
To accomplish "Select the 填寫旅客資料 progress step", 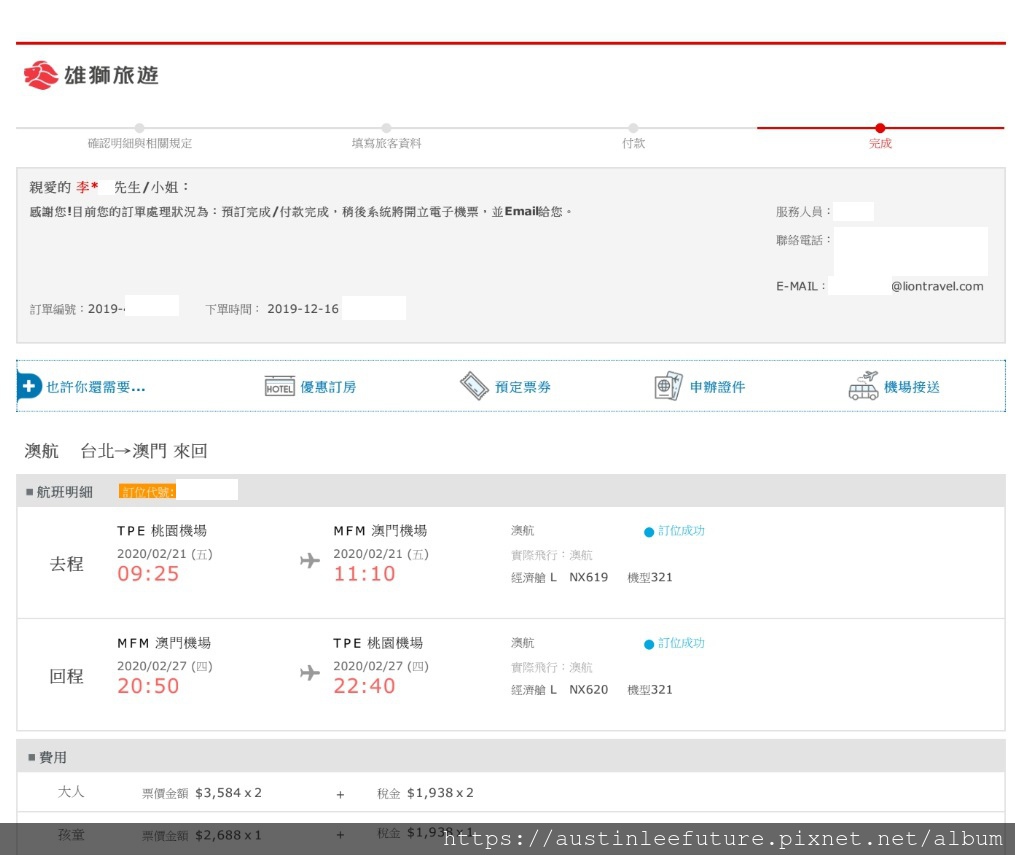I will click(386, 143).
